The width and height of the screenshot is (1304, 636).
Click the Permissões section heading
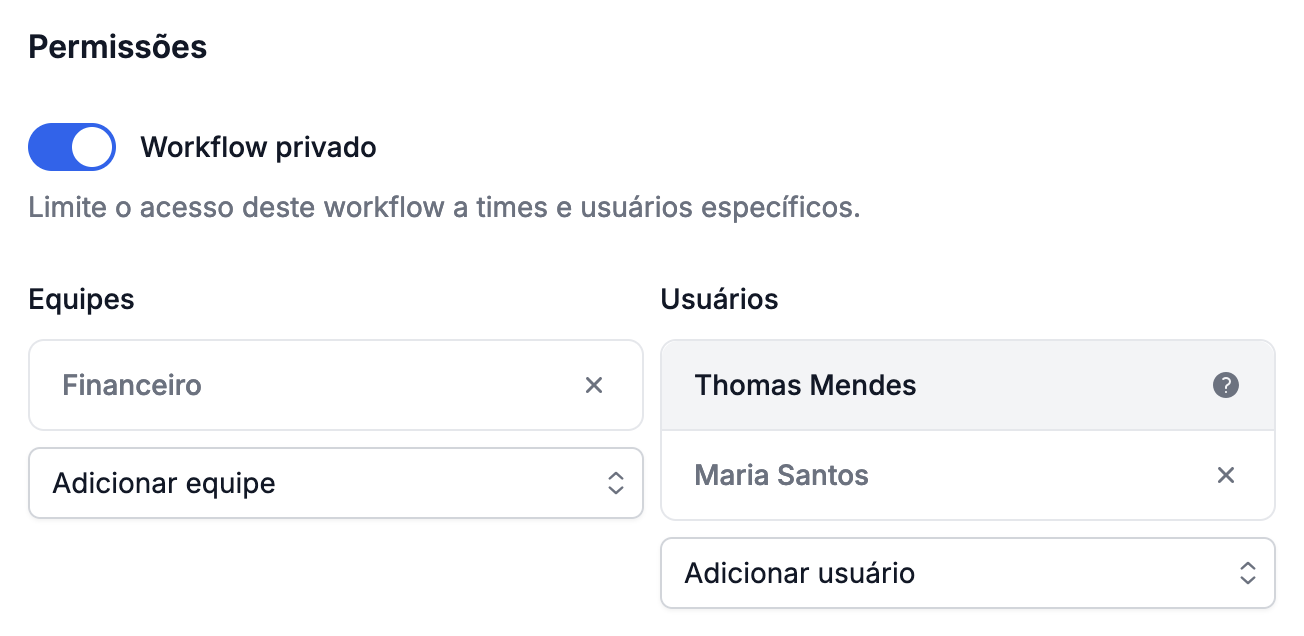click(x=118, y=47)
